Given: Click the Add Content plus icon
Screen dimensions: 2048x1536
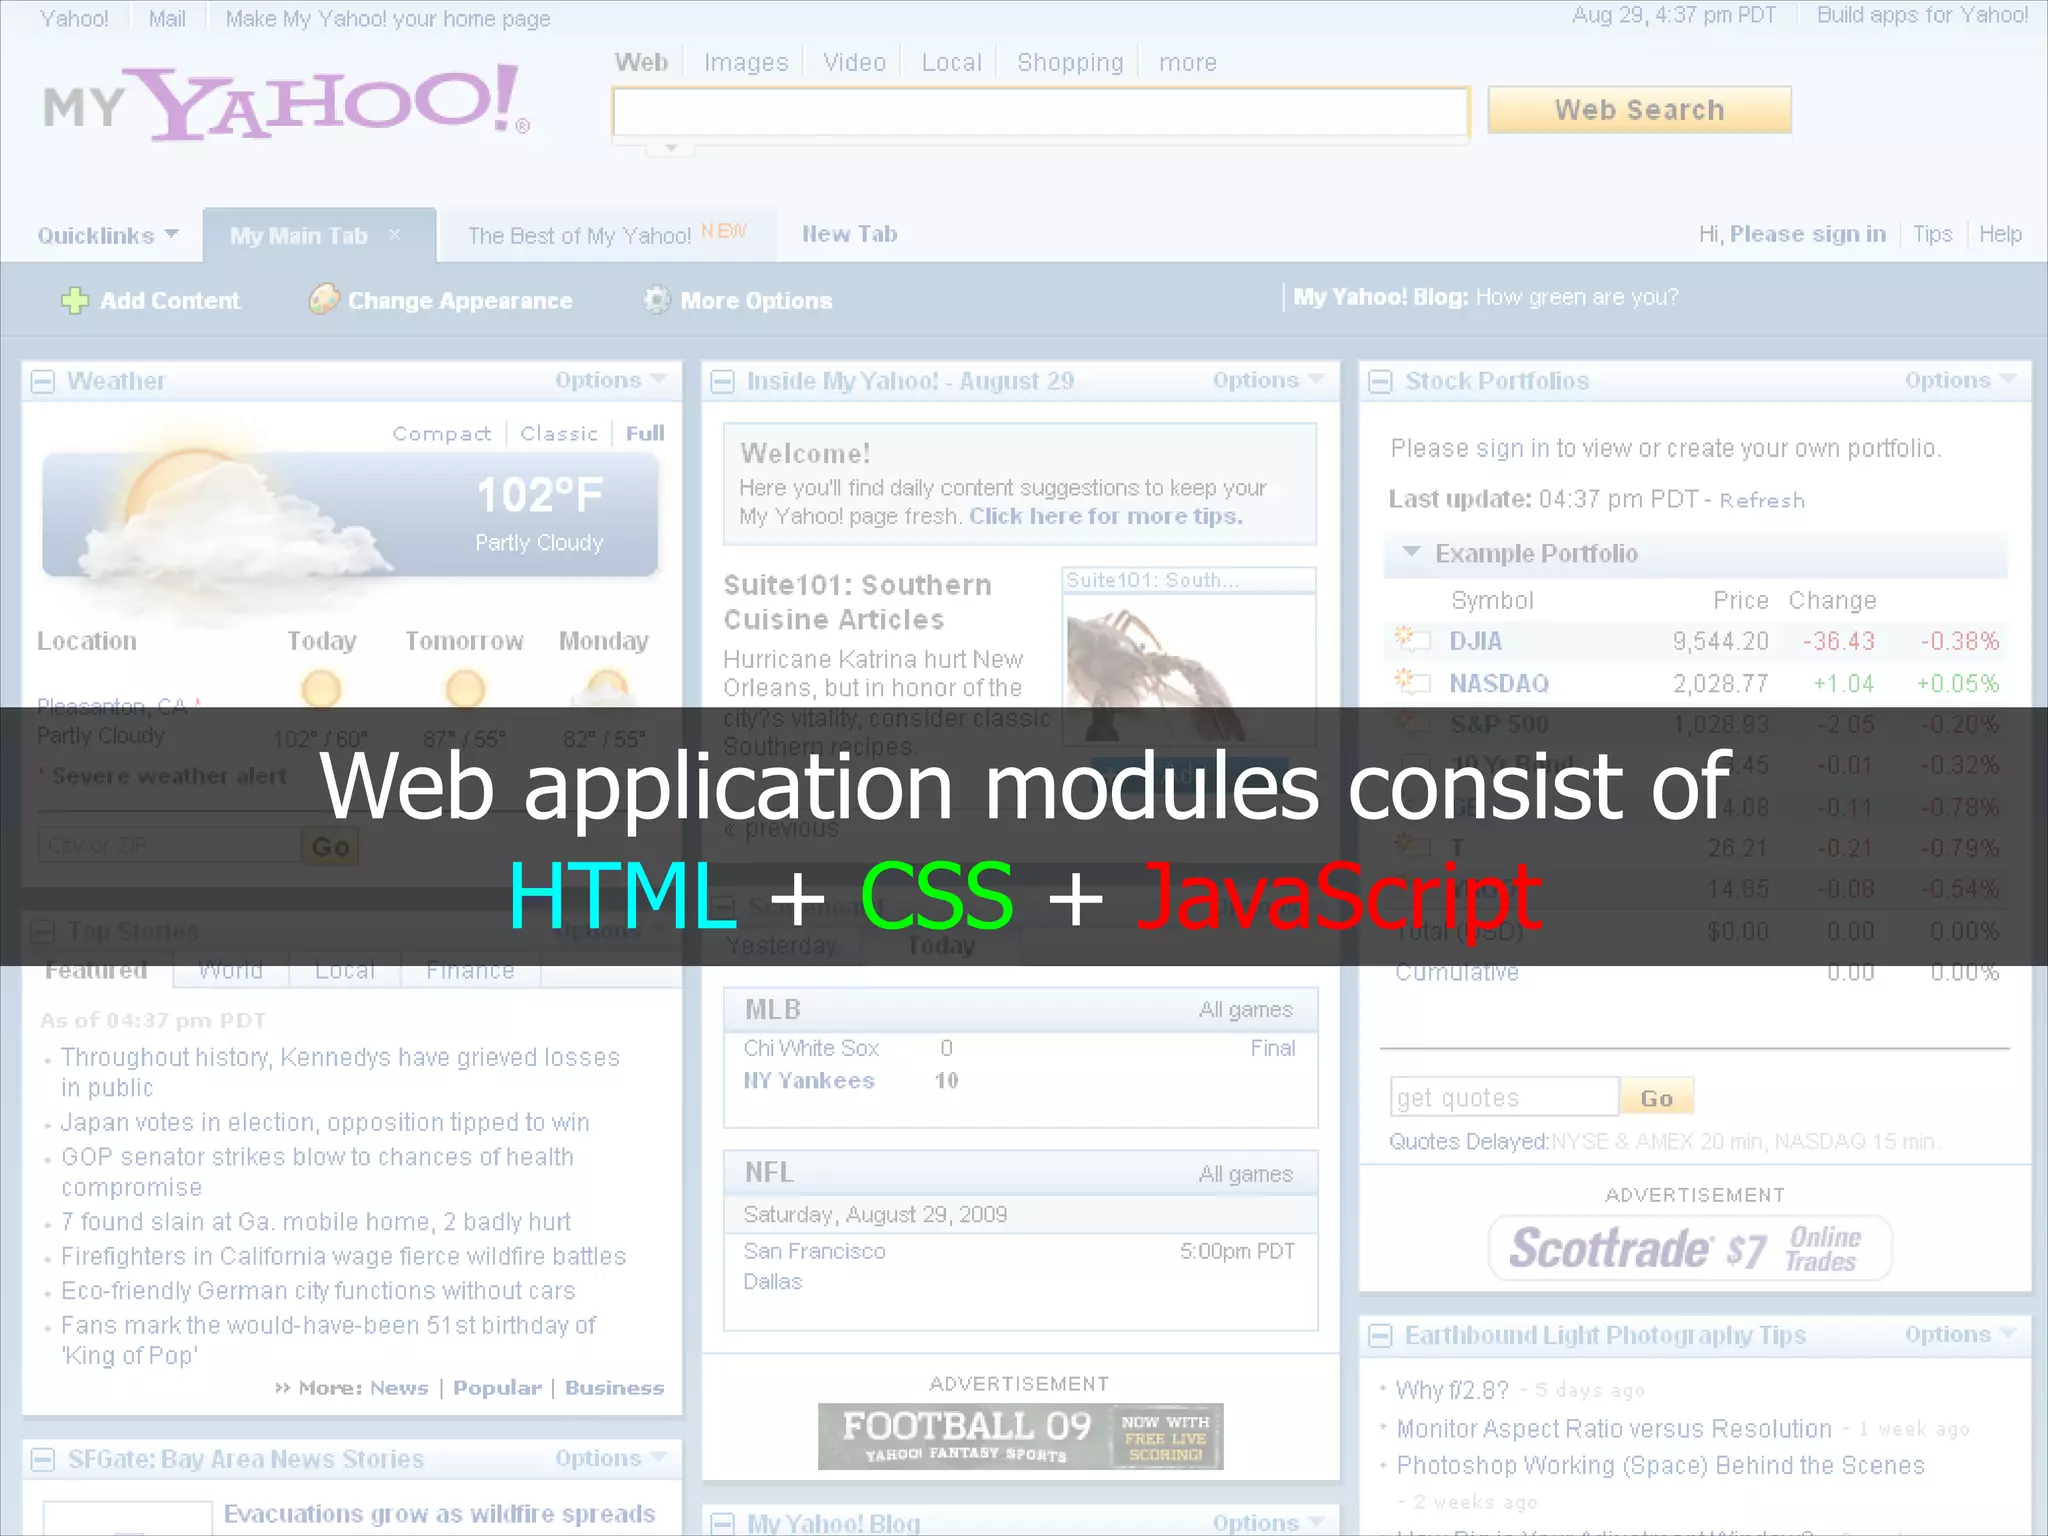Looking at the screenshot, I should [x=75, y=300].
